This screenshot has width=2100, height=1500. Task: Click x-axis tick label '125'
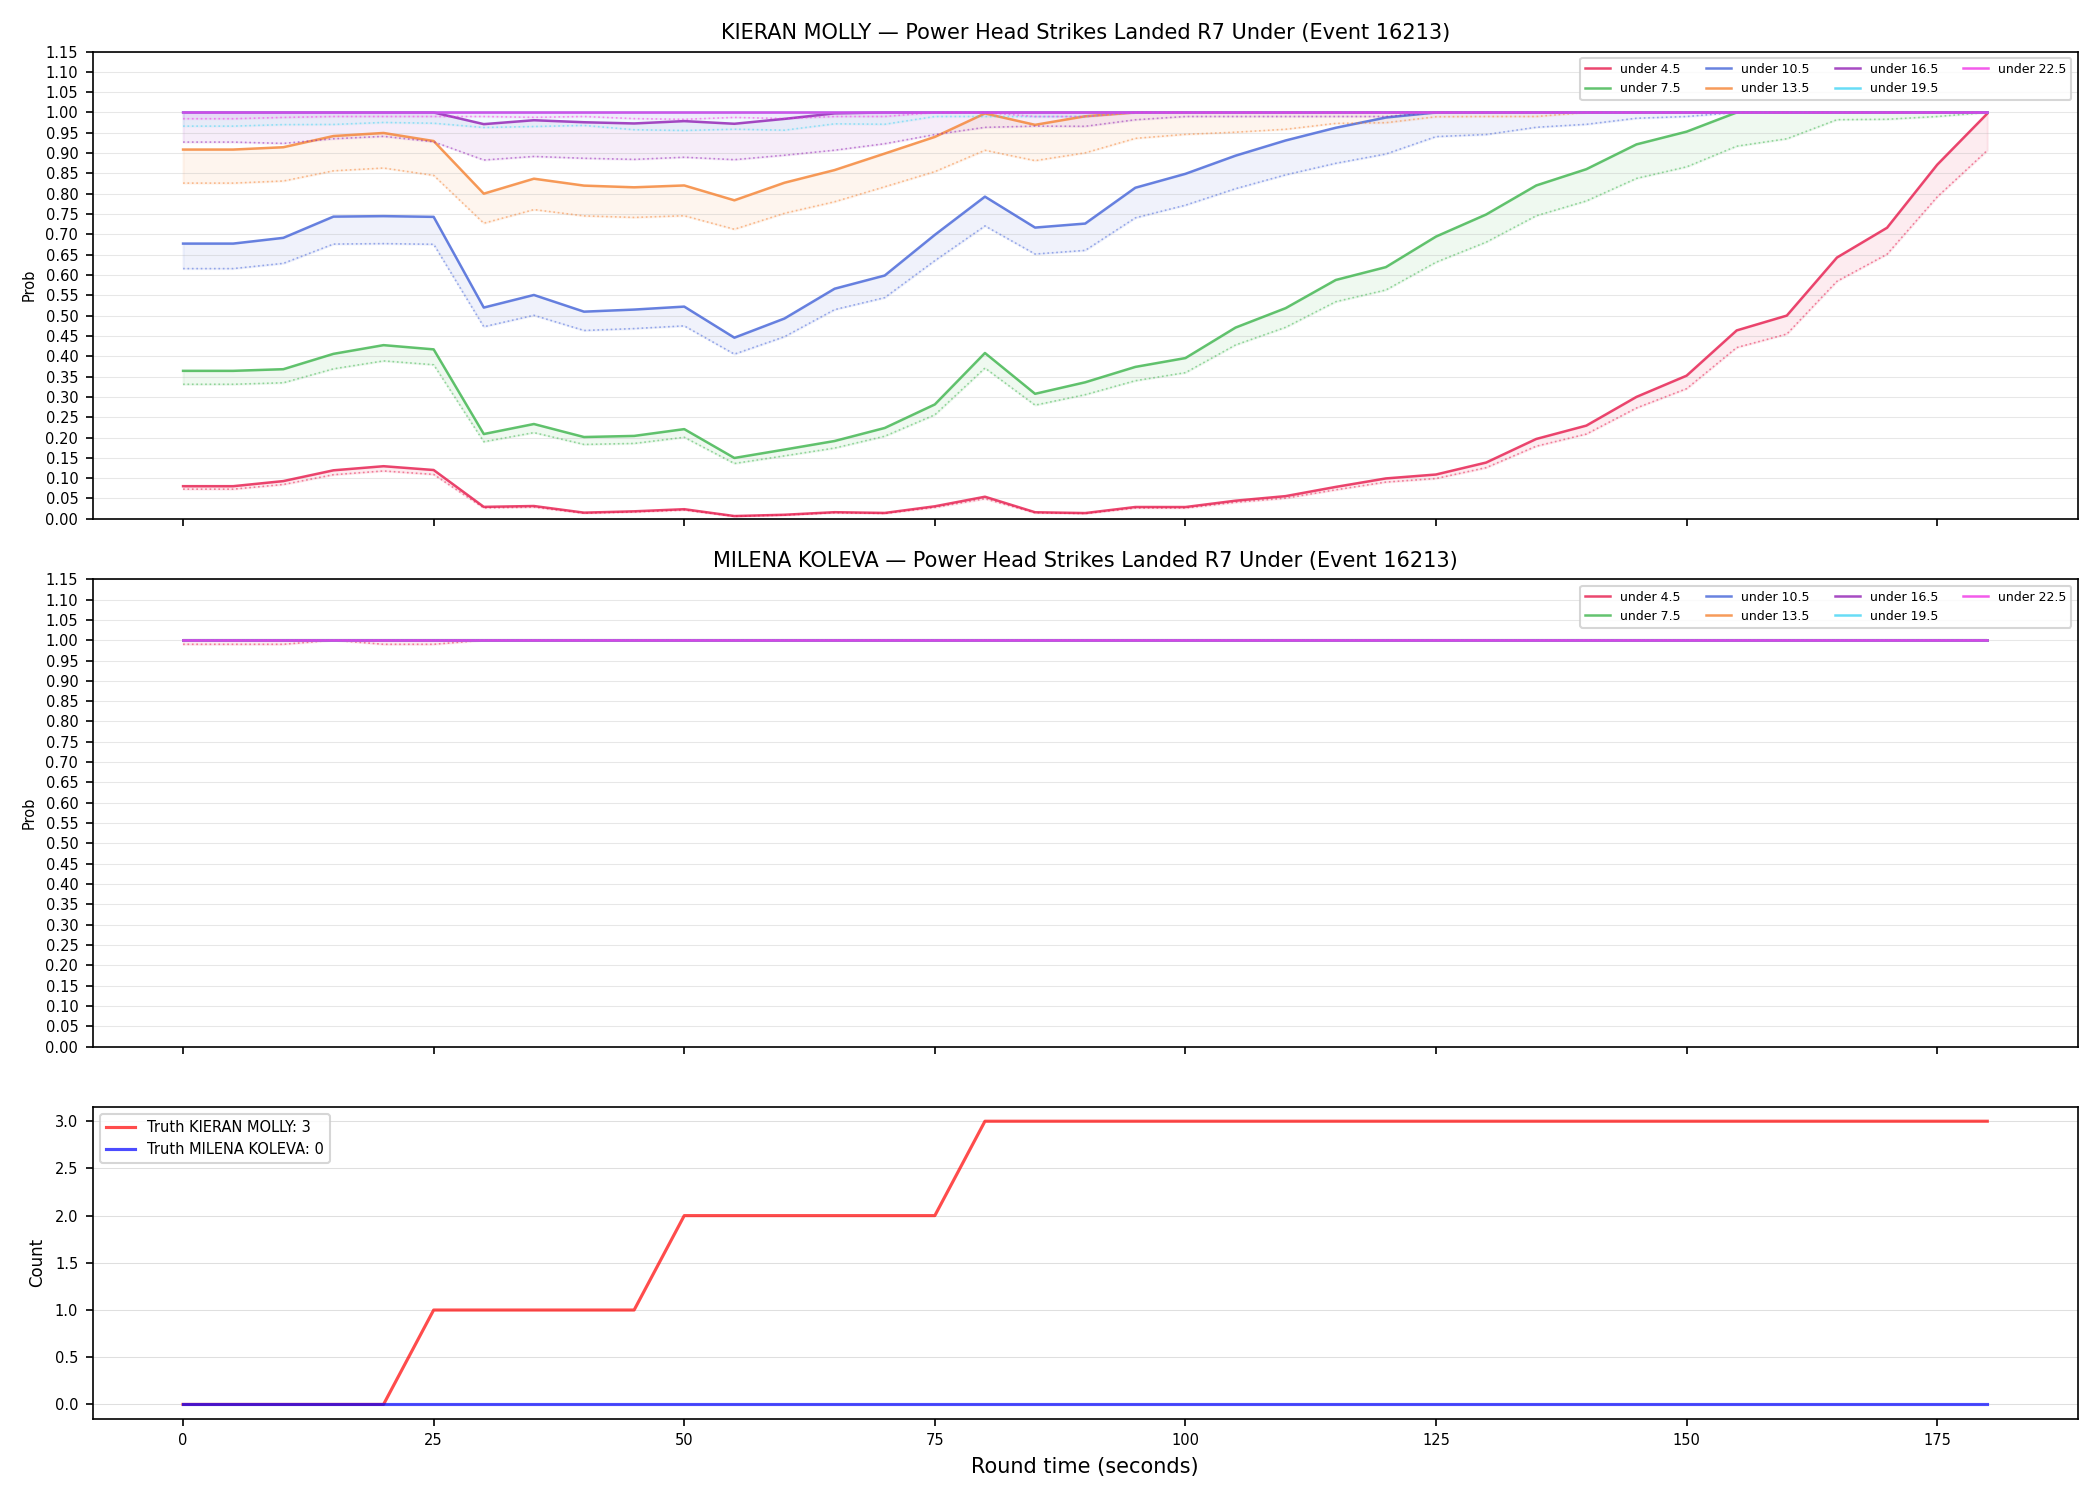pyautogui.click(x=1436, y=1440)
